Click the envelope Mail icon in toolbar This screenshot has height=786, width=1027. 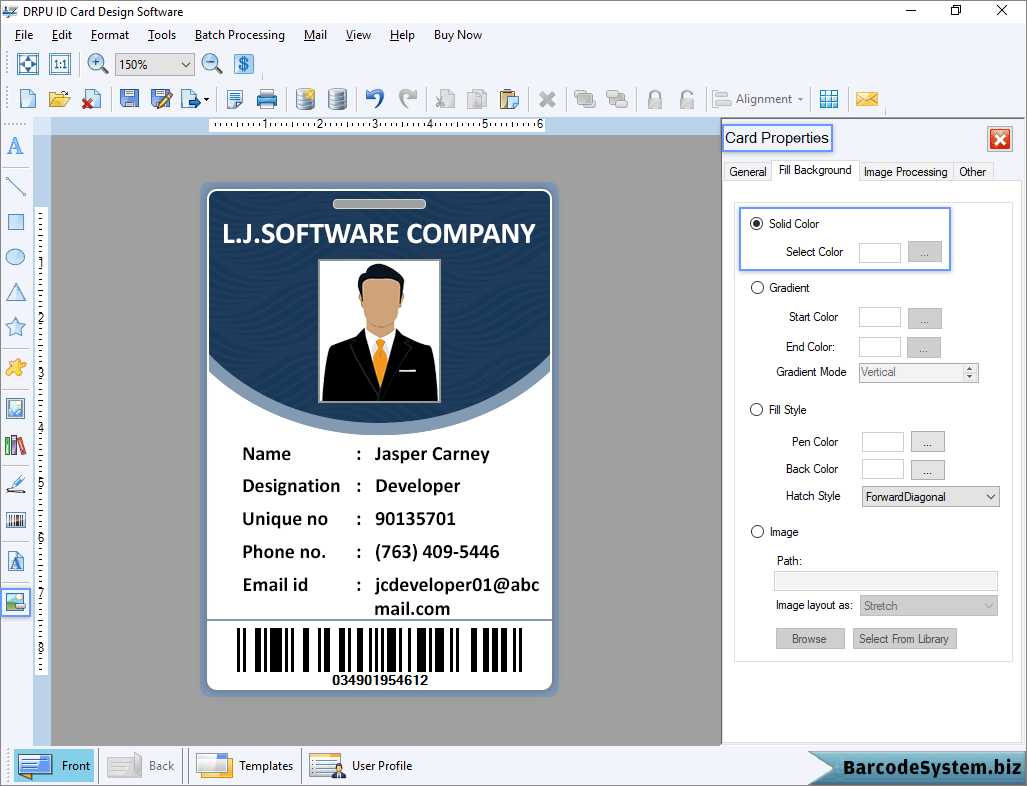click(x=866, y=99)
